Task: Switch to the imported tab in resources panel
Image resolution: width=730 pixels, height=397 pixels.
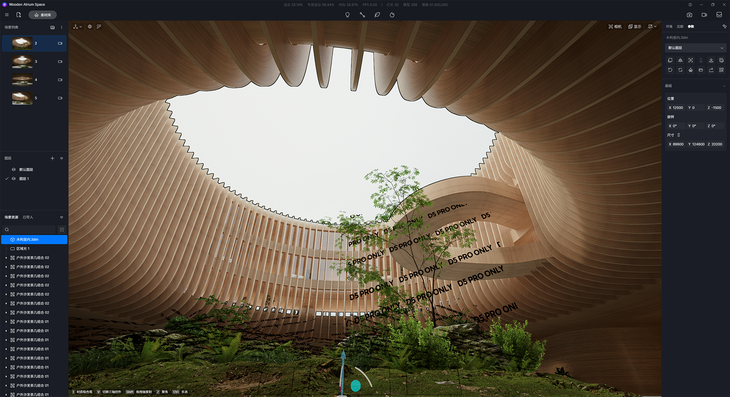Action: [28, 217]
